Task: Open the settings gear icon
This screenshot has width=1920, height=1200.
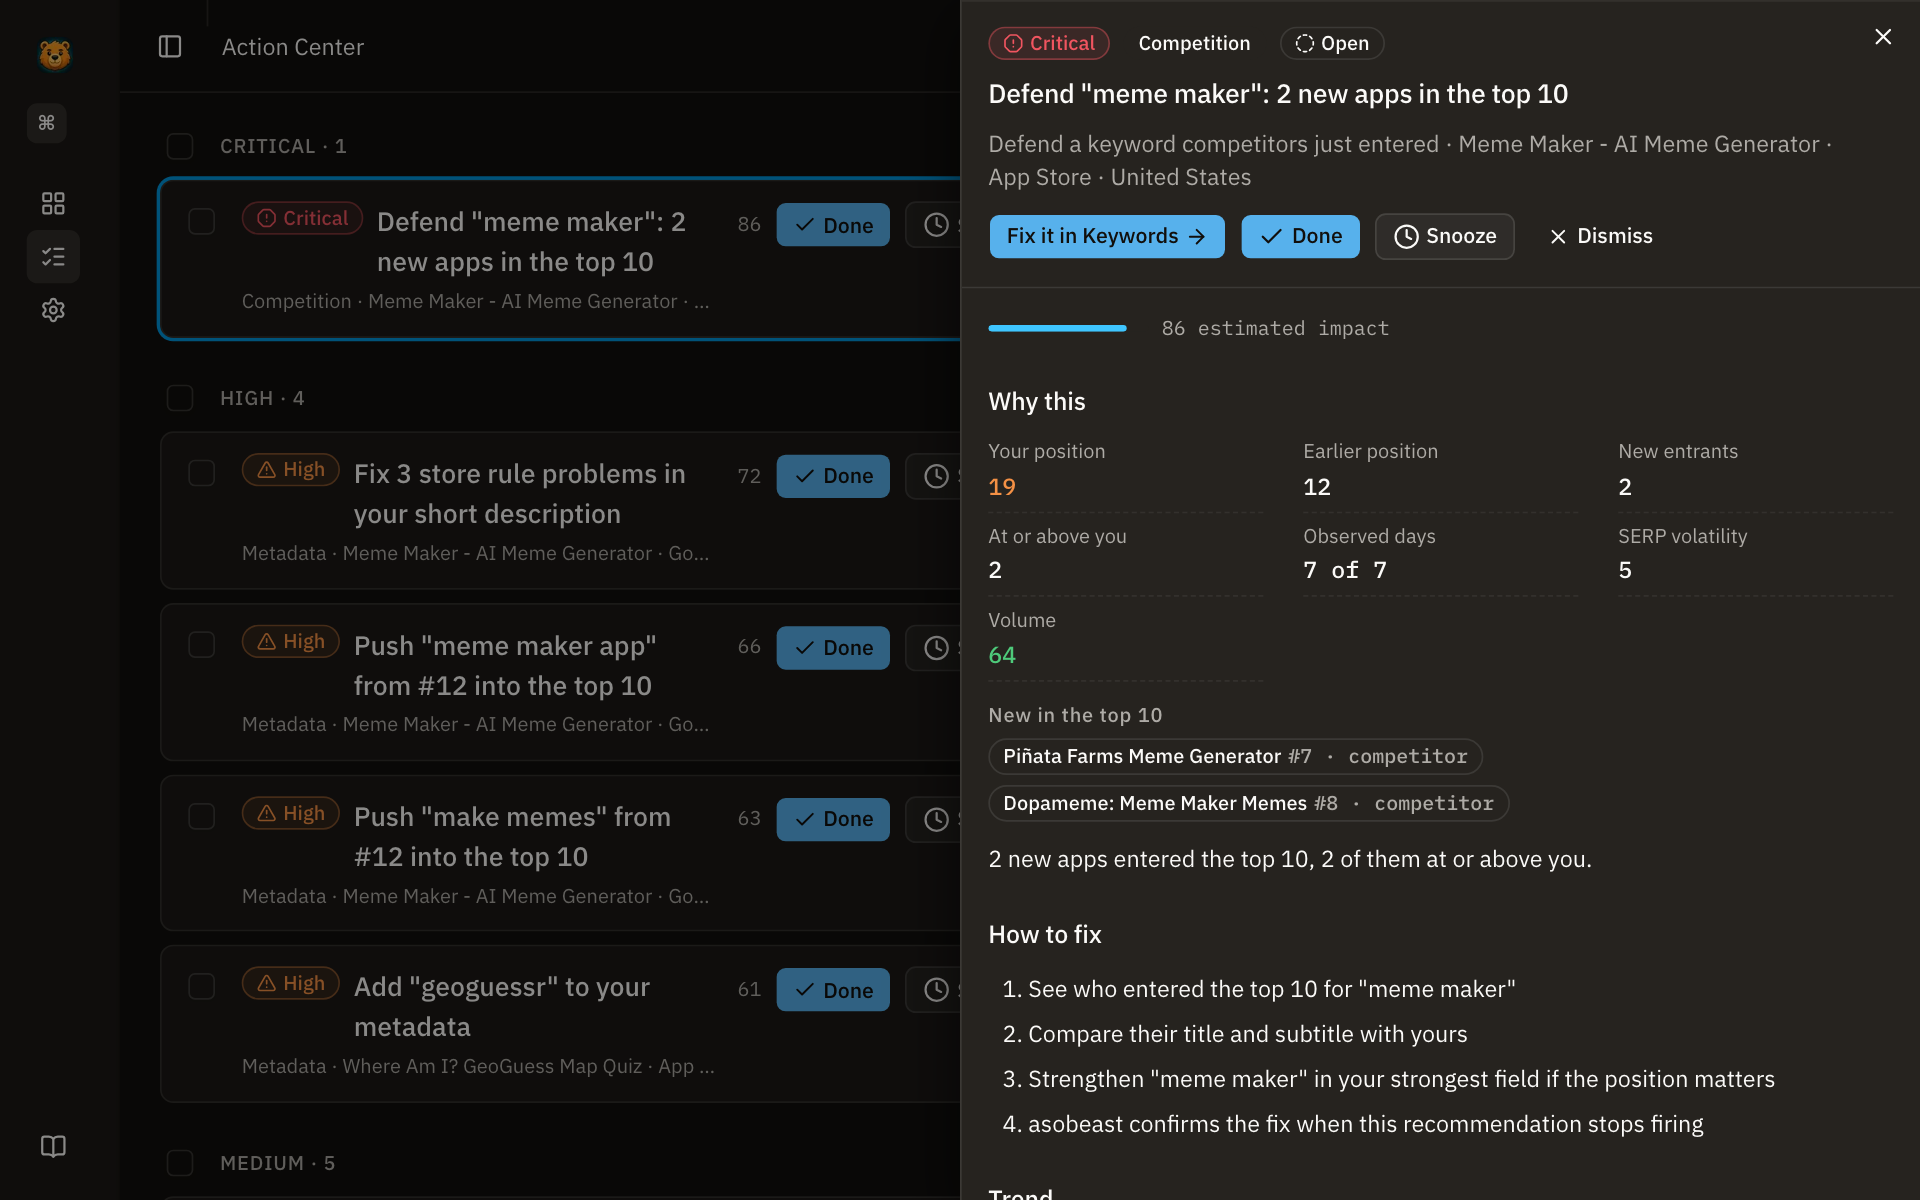Action: pos(53,310)
